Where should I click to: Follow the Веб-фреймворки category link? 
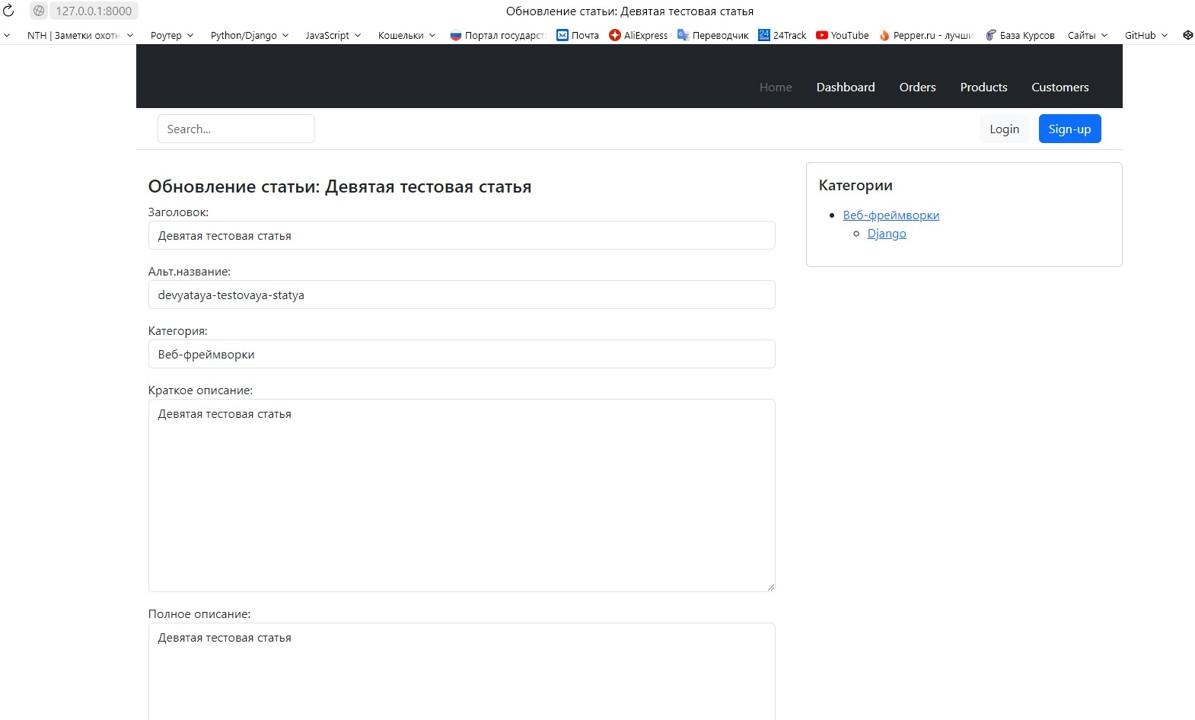tap(891, 215)
